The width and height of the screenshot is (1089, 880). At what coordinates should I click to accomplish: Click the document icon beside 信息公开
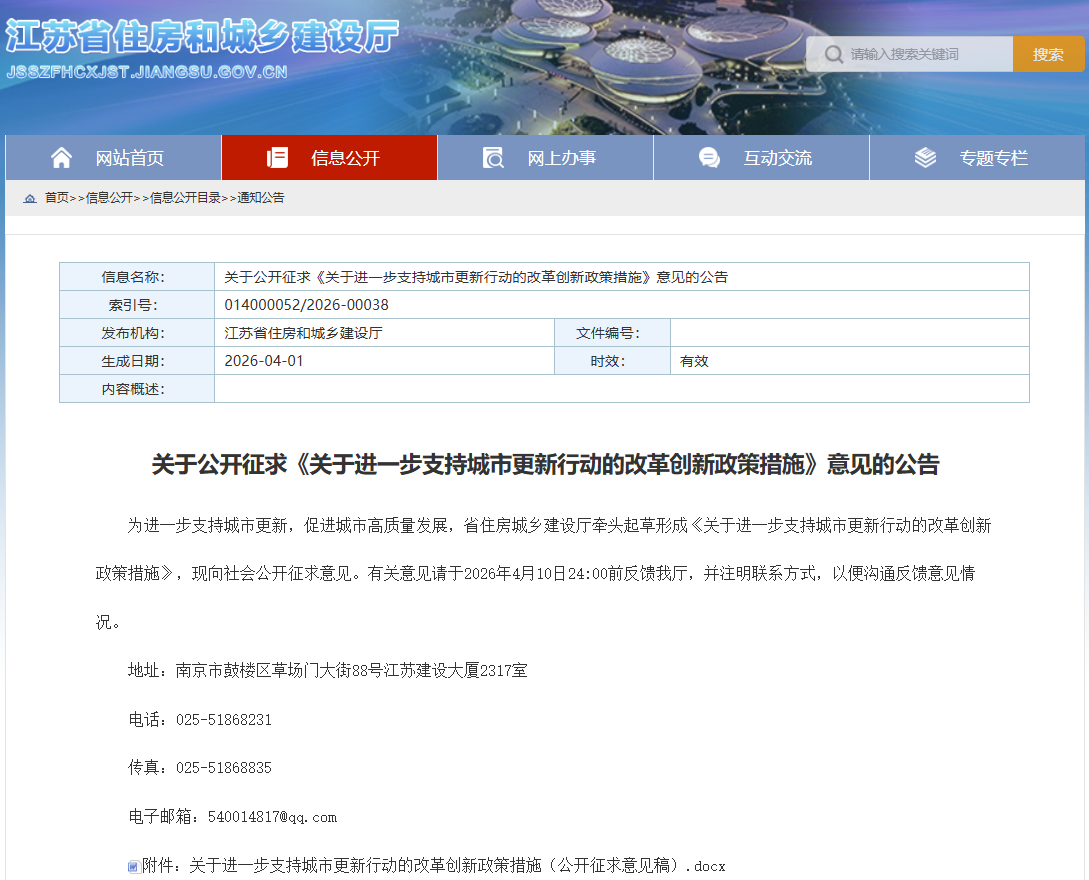click(277, 158)
